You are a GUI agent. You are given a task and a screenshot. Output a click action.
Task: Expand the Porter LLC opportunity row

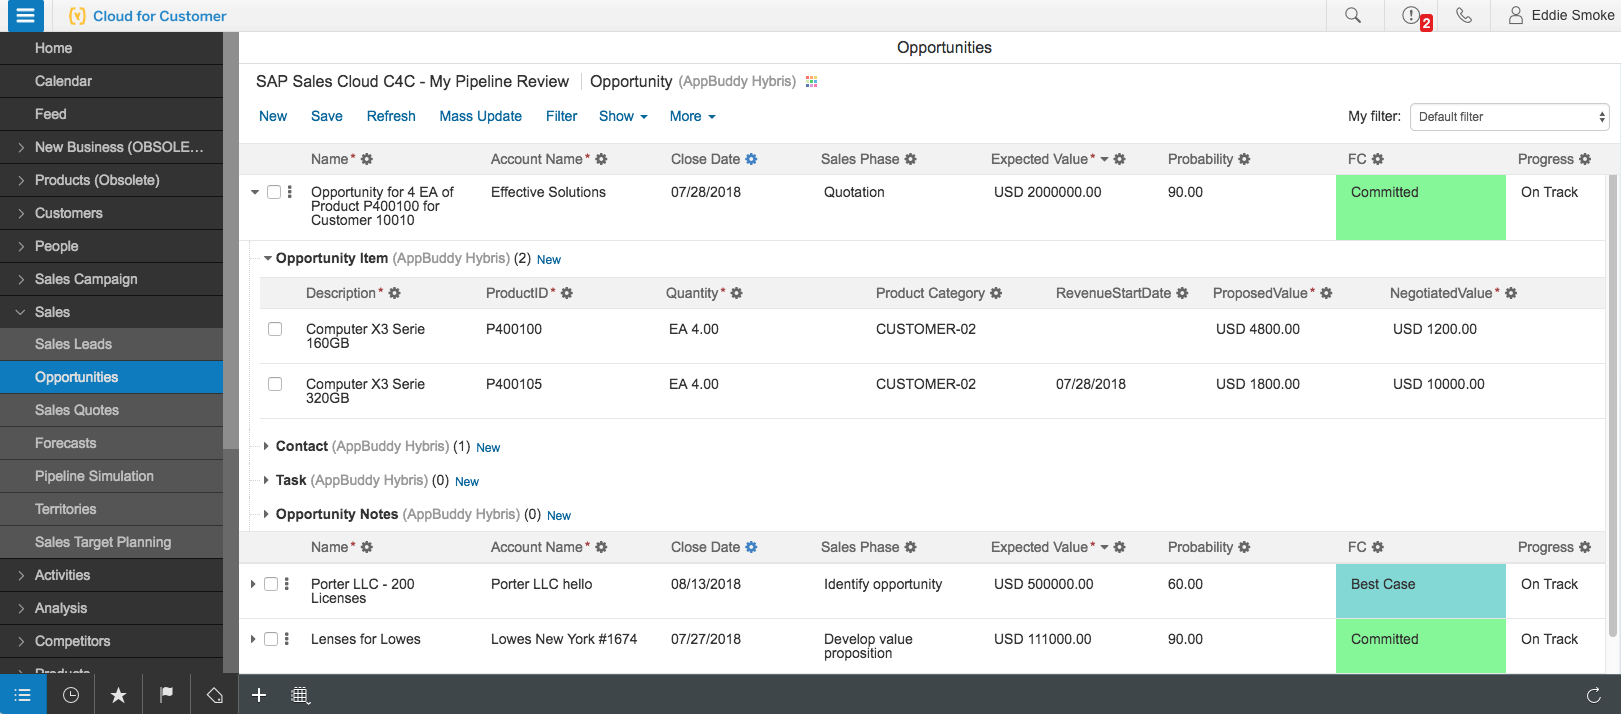coord(253,584)
